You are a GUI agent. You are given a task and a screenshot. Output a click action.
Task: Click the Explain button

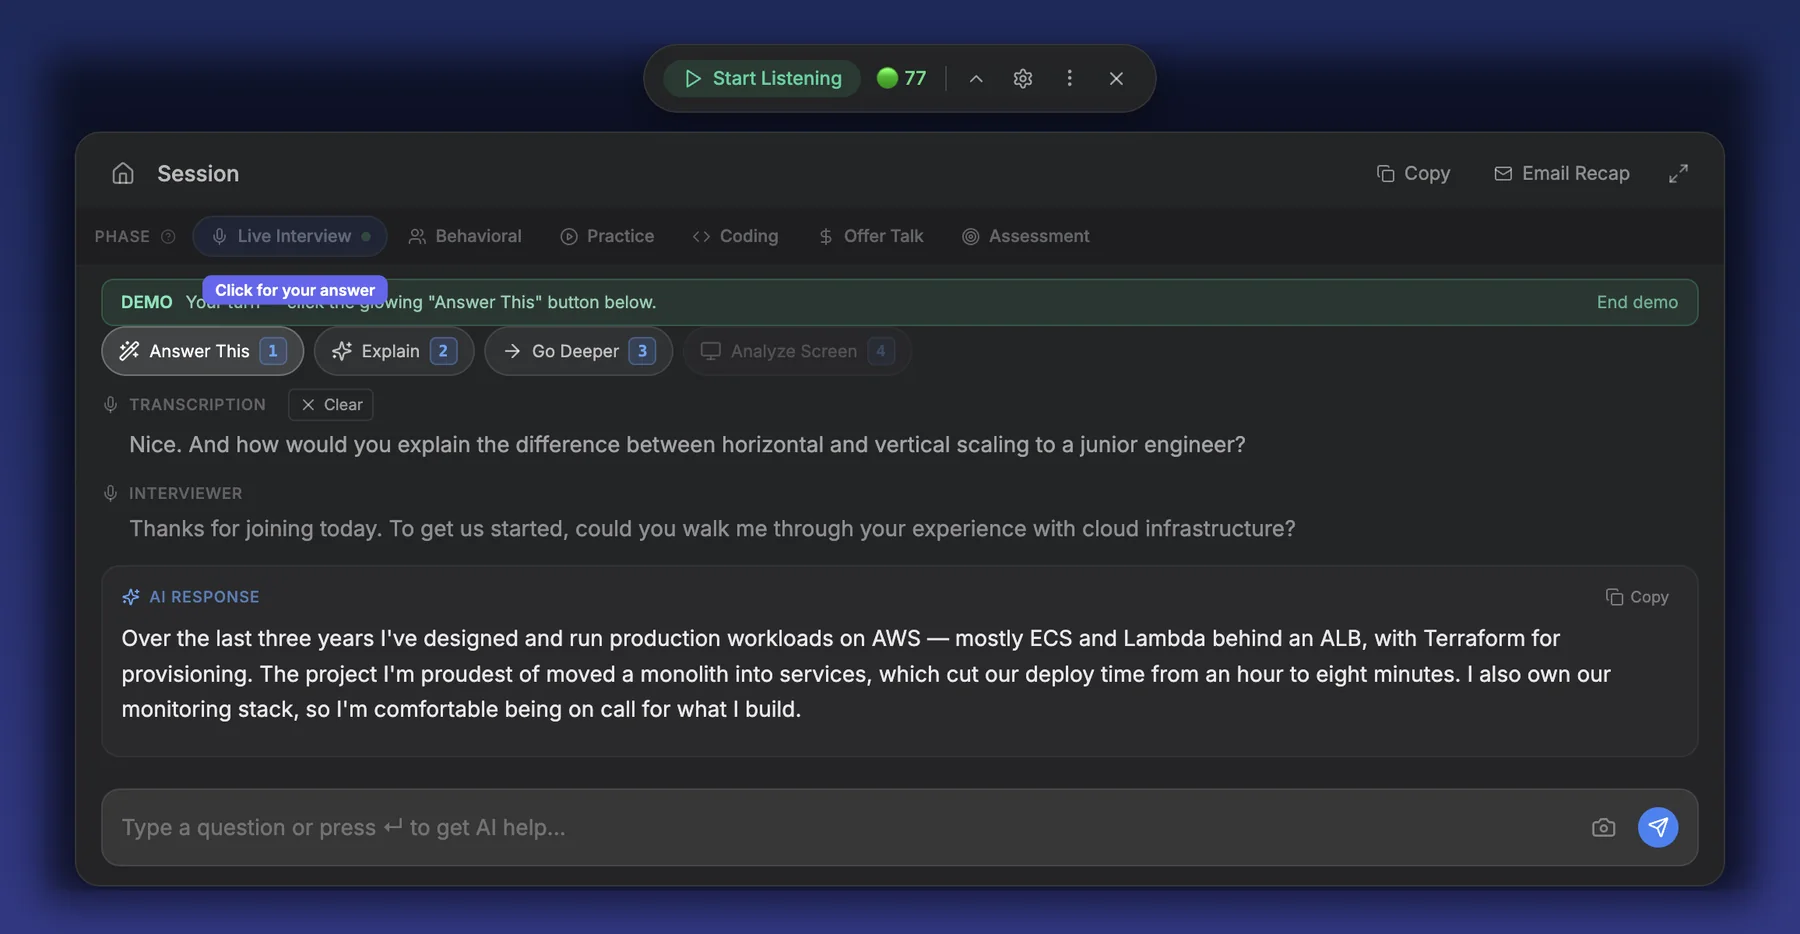tap(394, 351)
